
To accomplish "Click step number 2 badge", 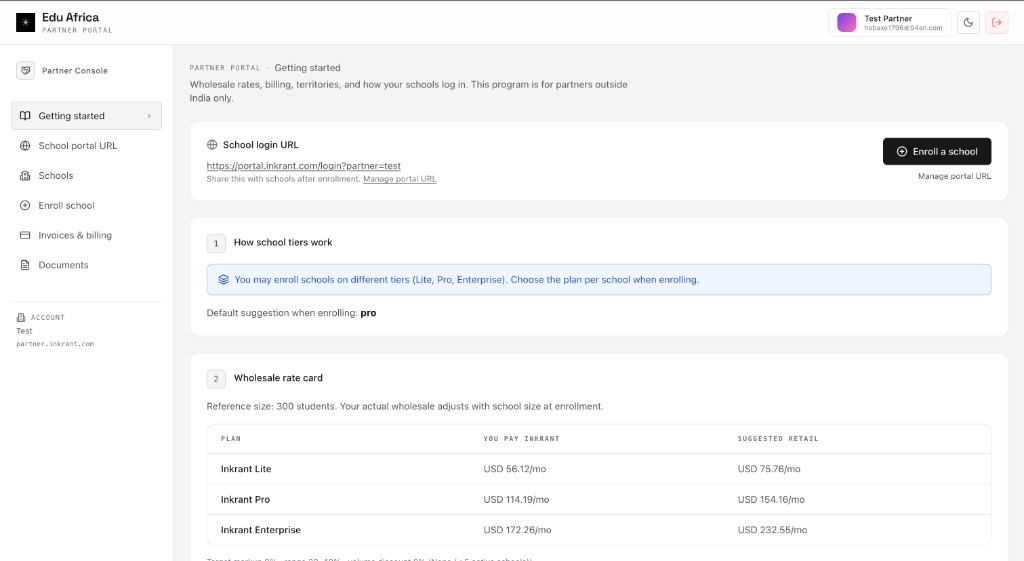I will (216, 379).
